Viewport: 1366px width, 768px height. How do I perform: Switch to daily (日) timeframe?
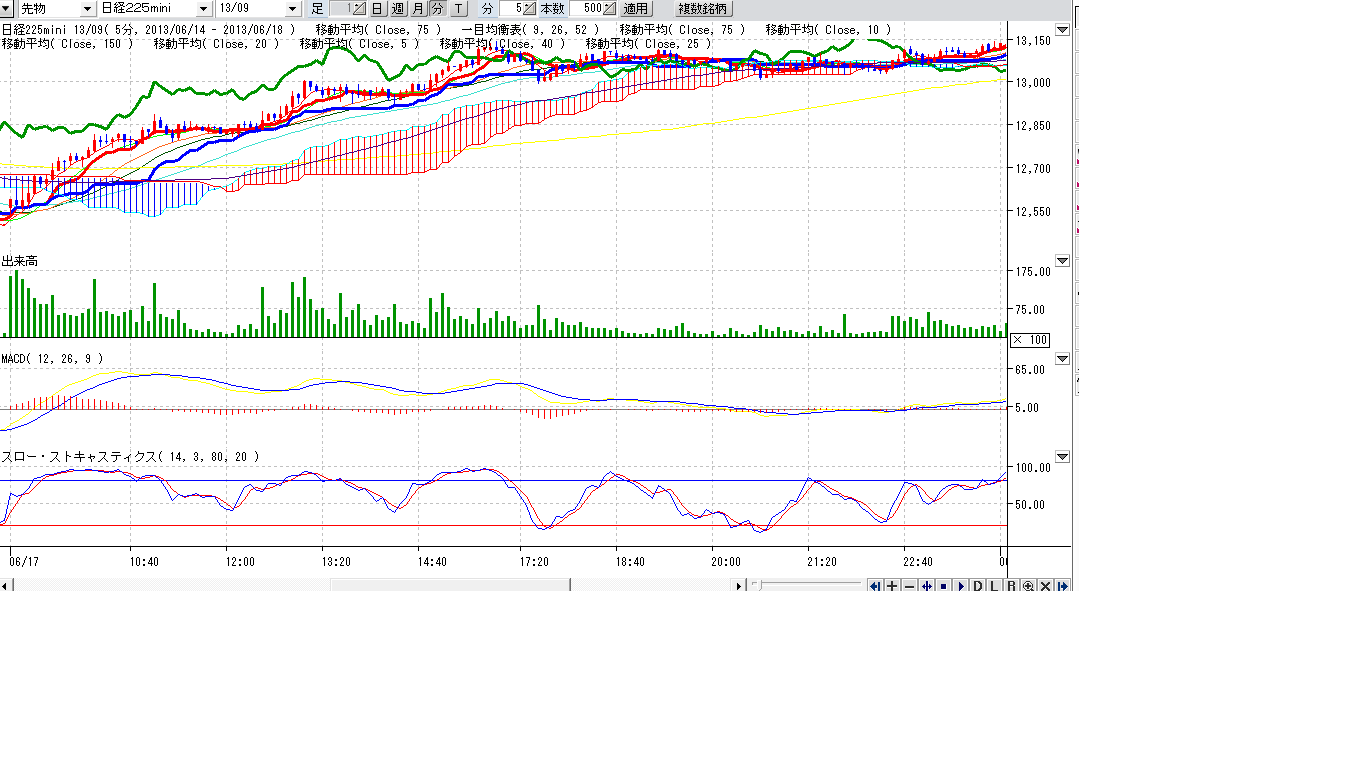tap(376, 8)
